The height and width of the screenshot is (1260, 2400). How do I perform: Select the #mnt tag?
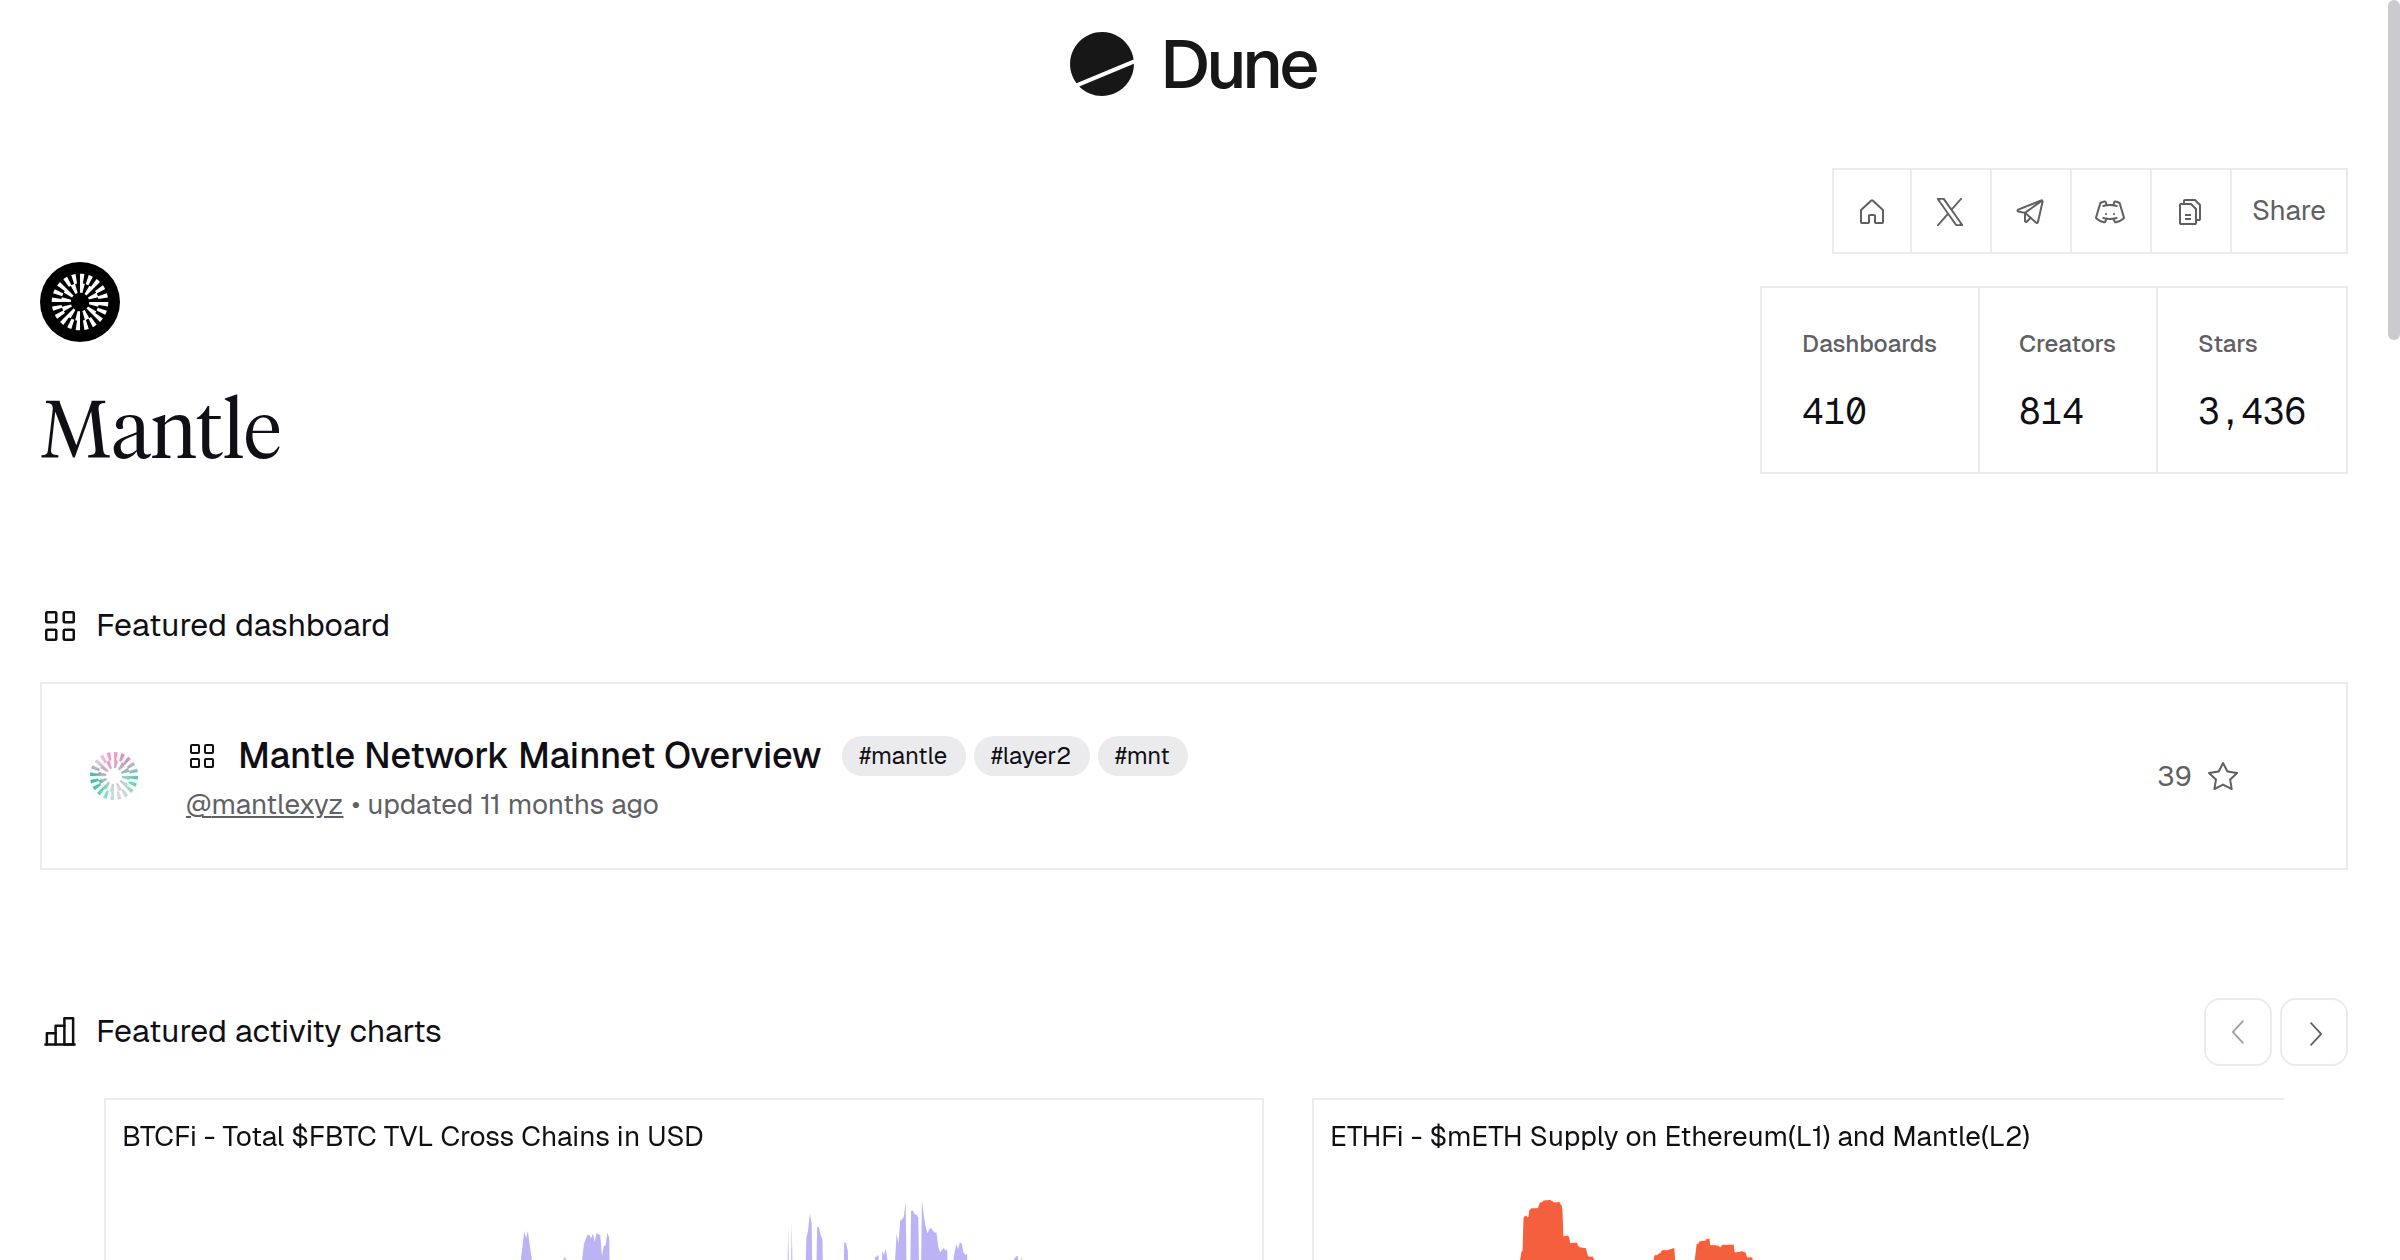[x=1141, y=756]
